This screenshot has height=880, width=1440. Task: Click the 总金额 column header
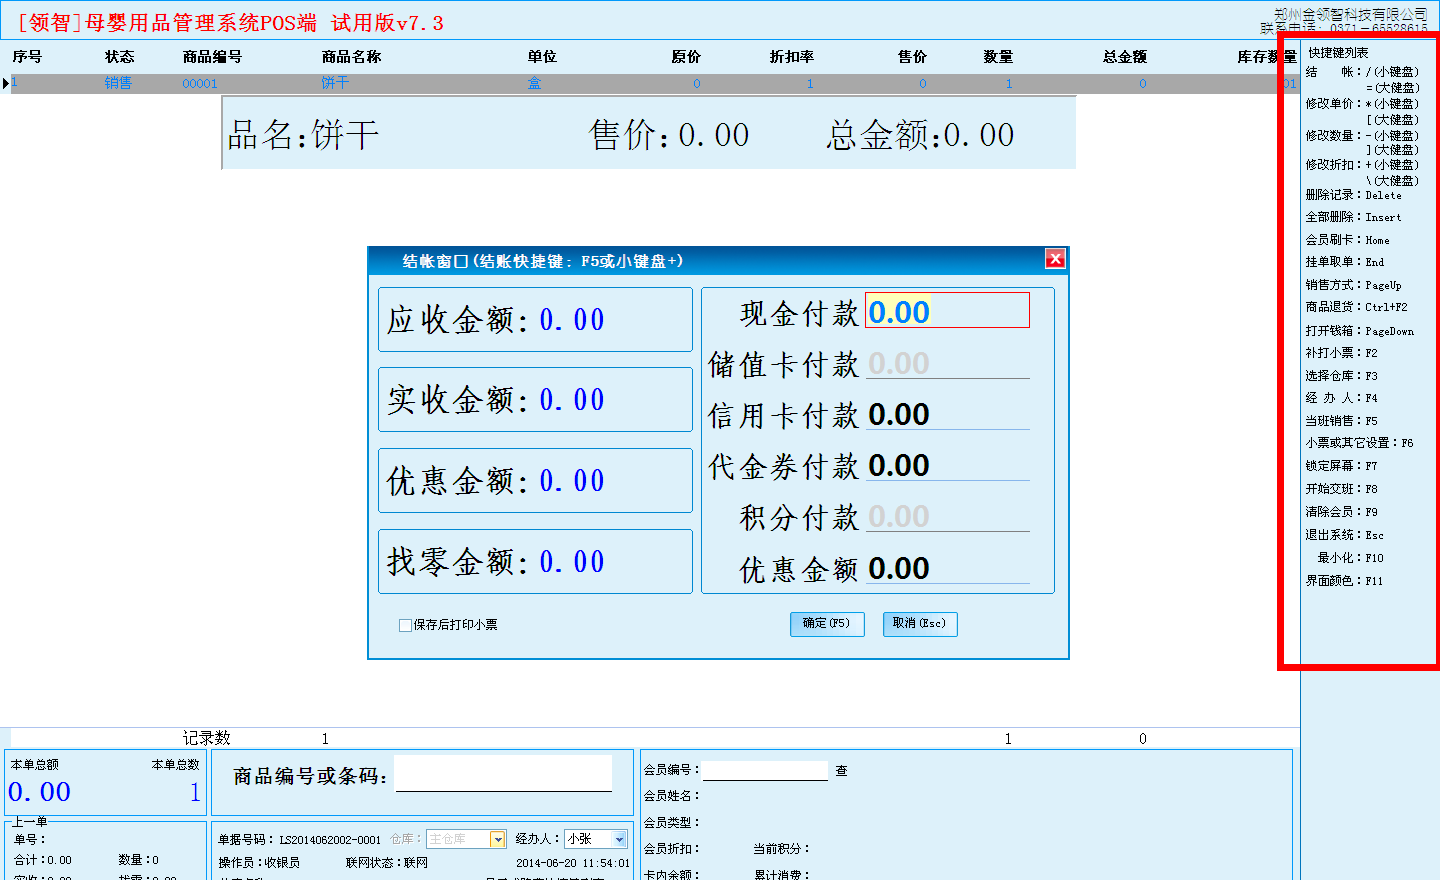click(x=1124, y=57)
